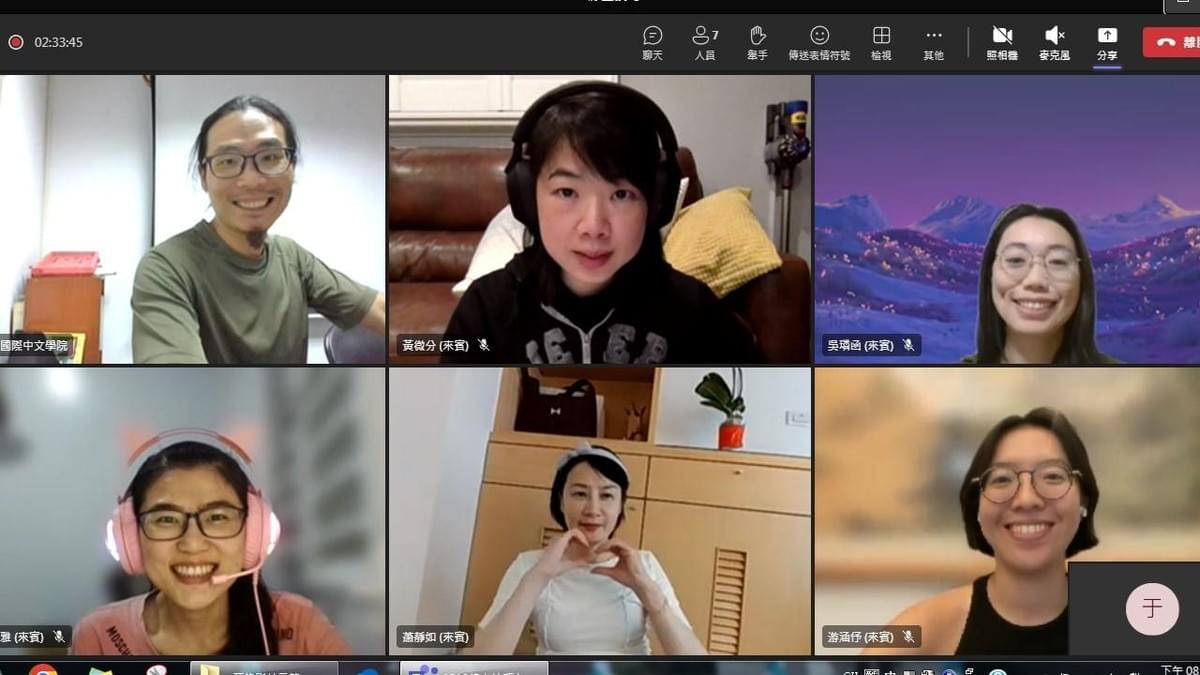Click the 蕭靜如 (來賓) name label

pos(435,637)
